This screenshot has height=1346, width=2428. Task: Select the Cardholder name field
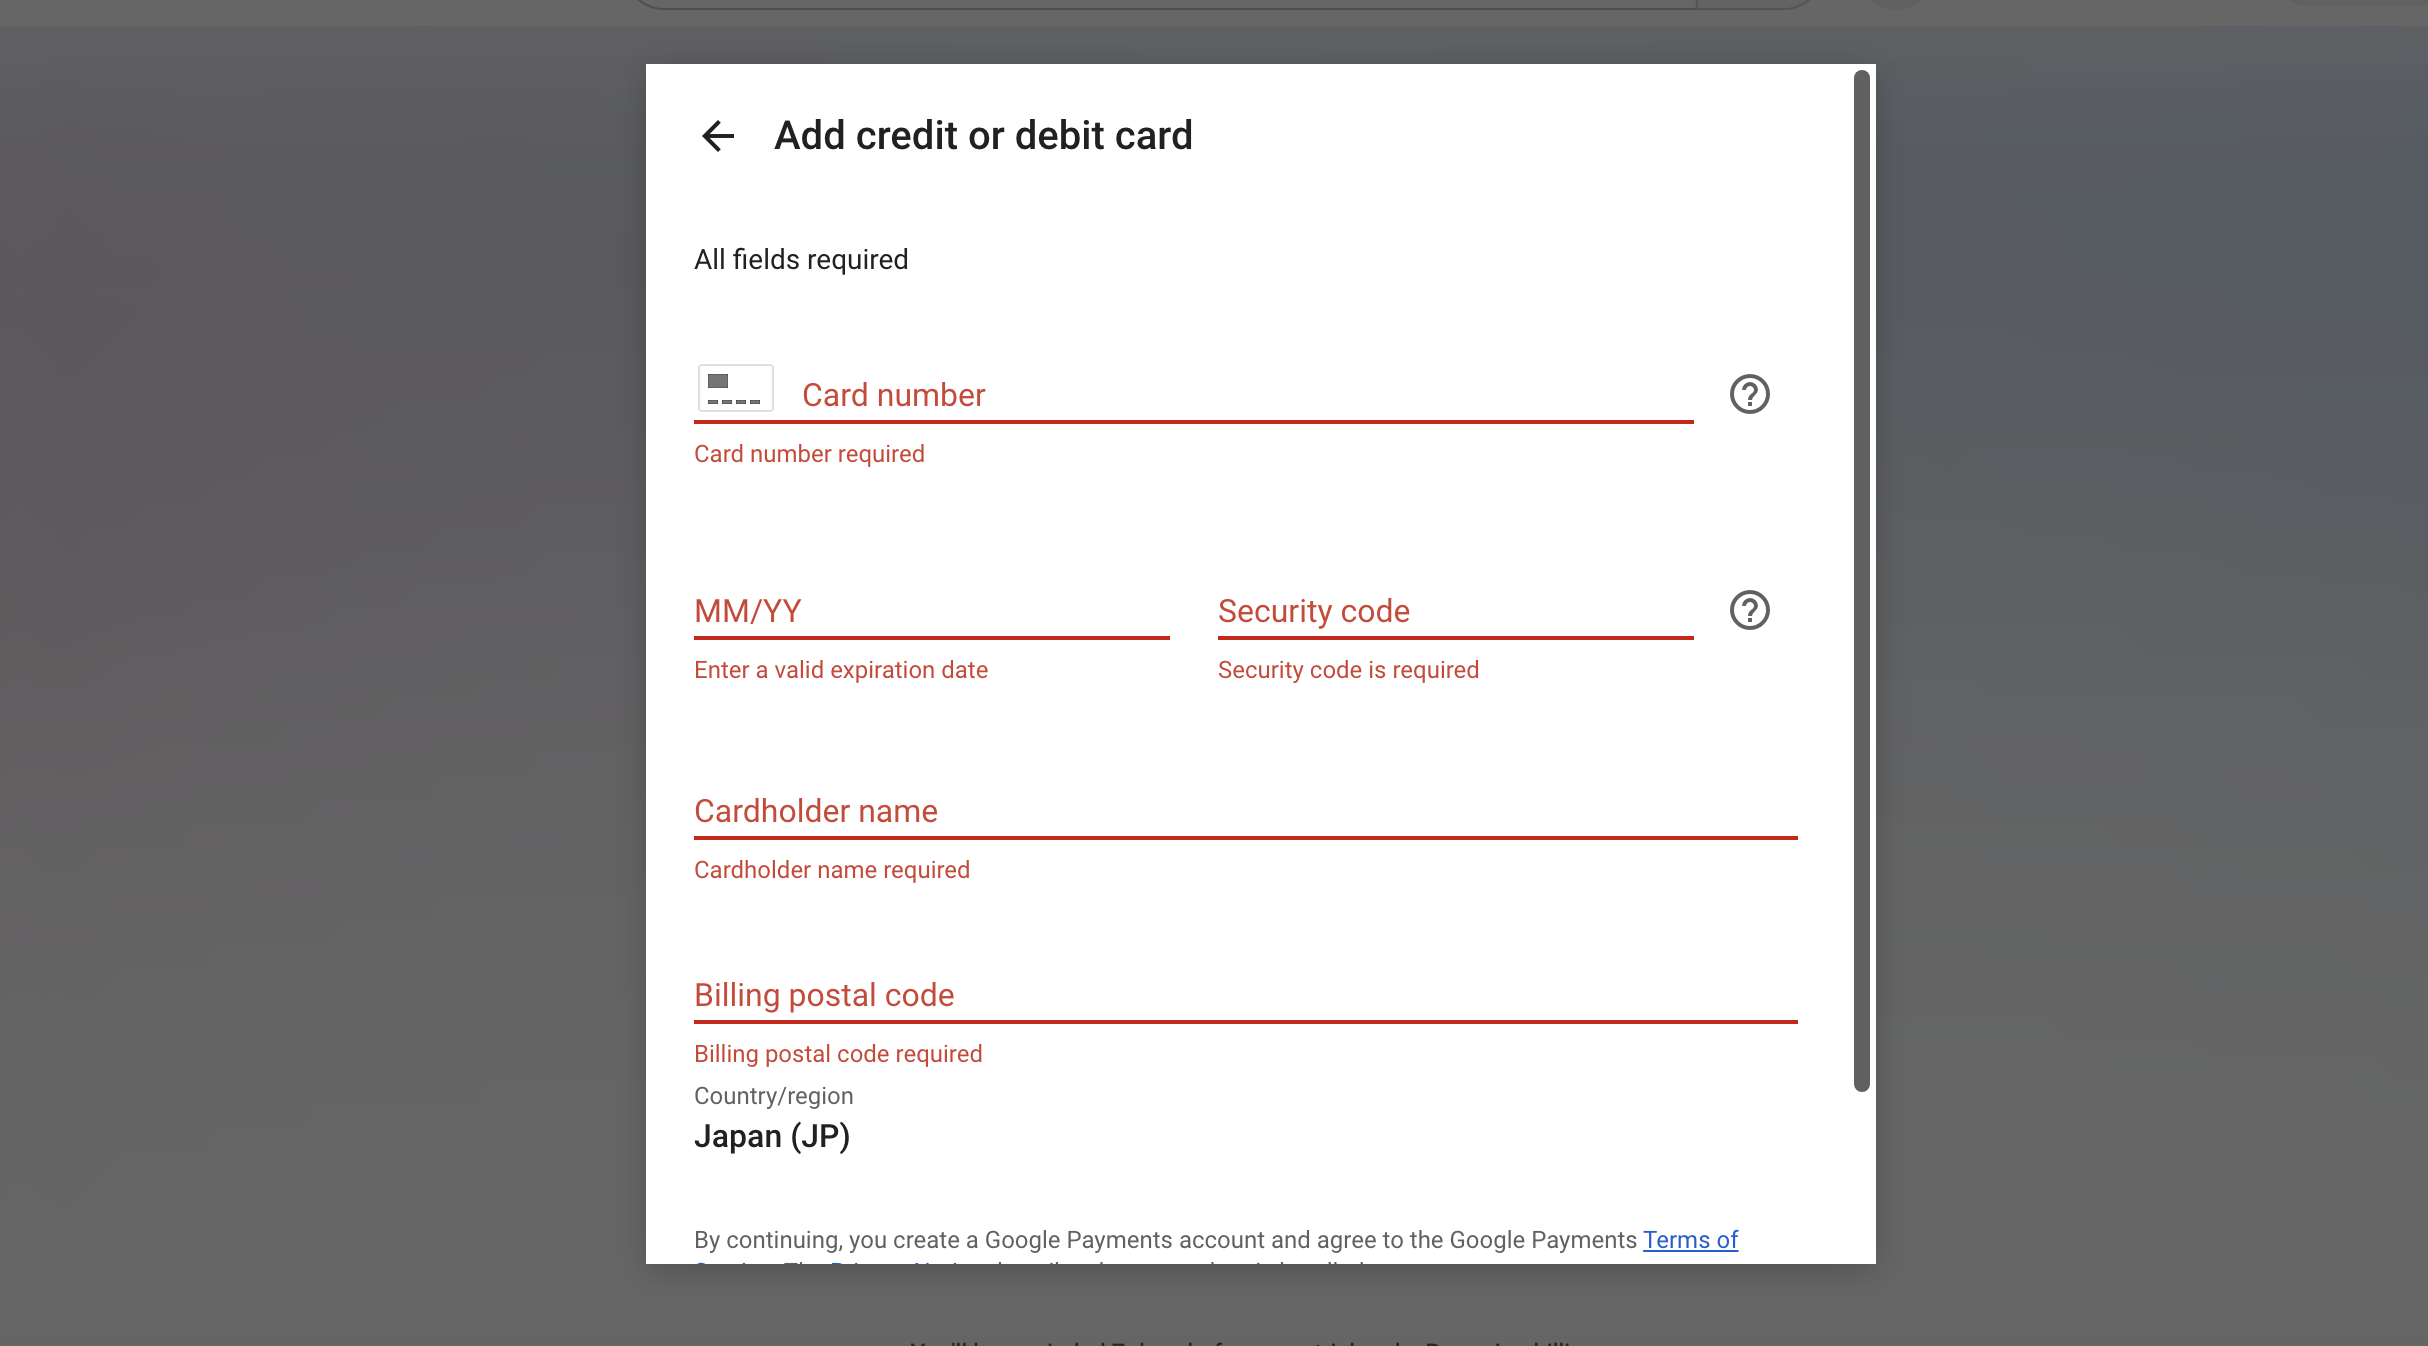pos(1240,811)
